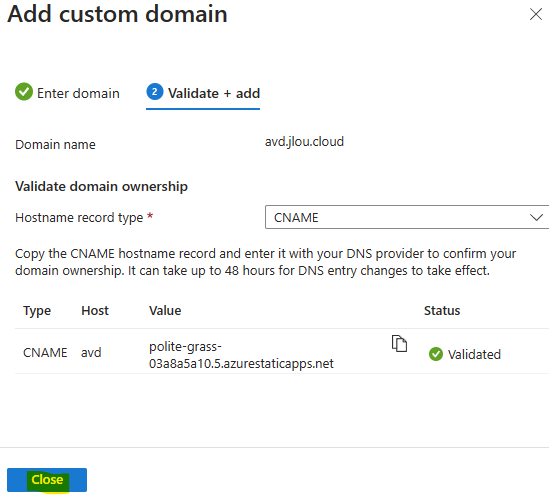Click the Validated status text

[x=474, y=354]
